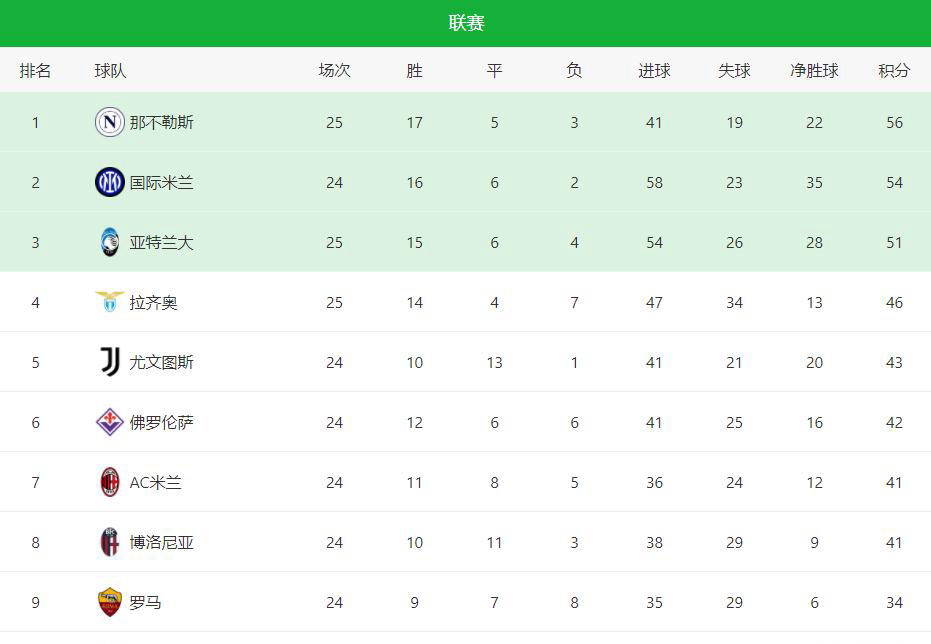Open the 国际米兰 team link
The width and height of the screenshot is (931, 644).
(x=162, y=182)
